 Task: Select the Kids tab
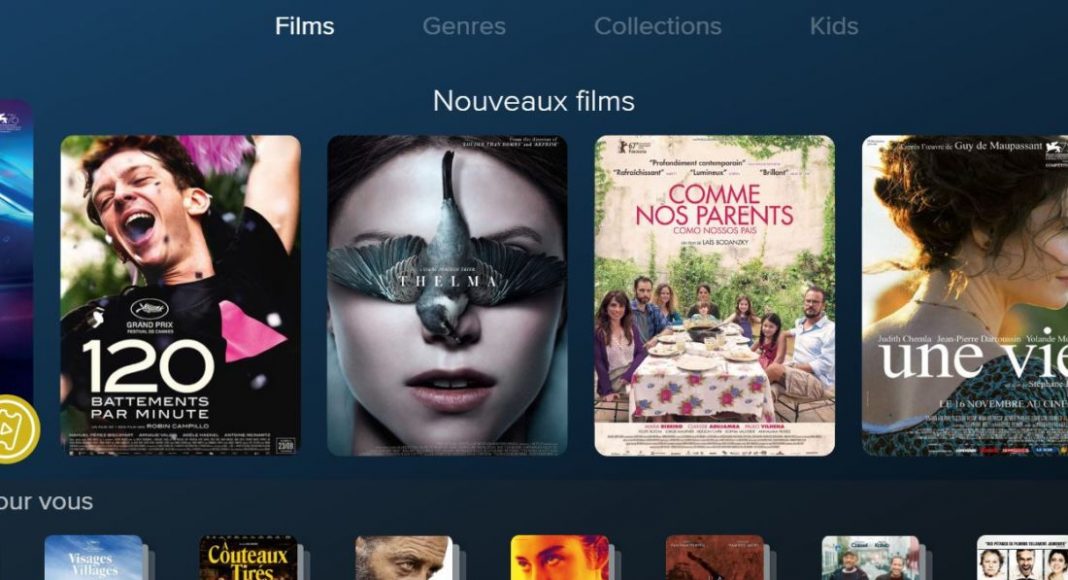point(834,26)
